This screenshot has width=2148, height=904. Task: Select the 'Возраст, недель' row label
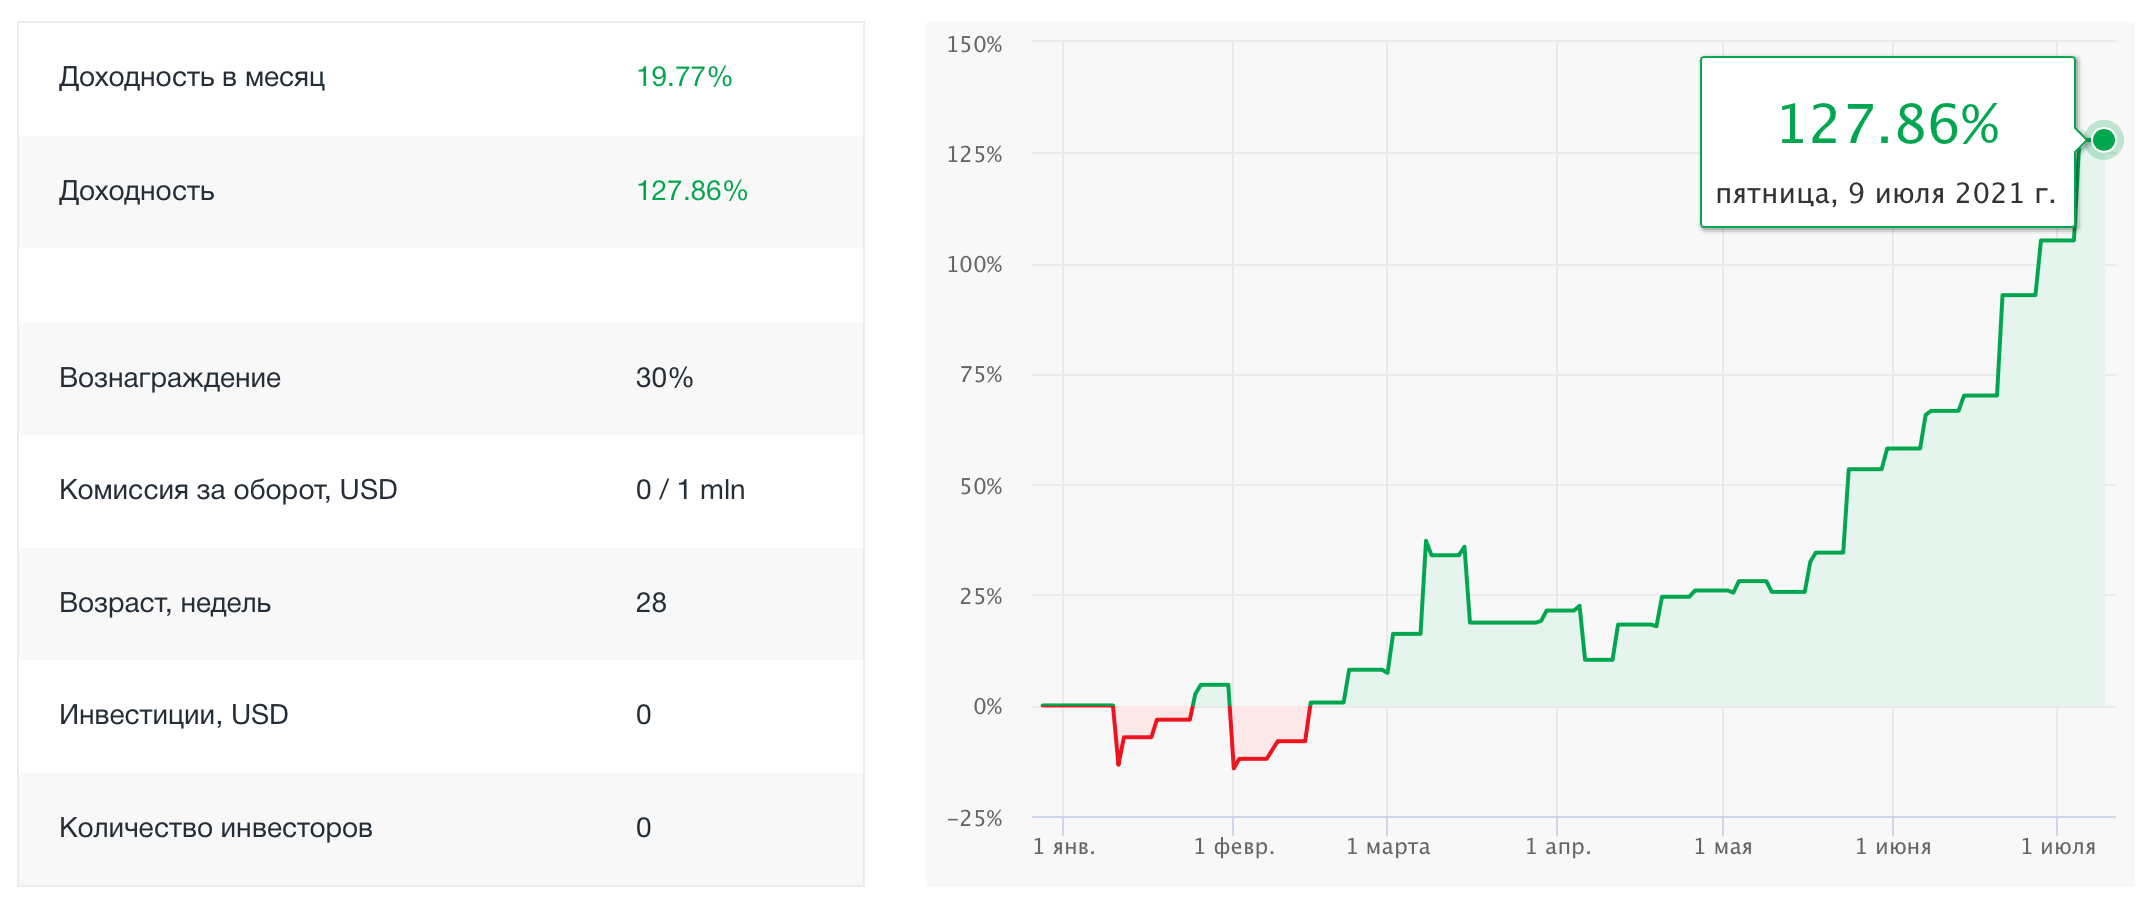coord(165,603)
